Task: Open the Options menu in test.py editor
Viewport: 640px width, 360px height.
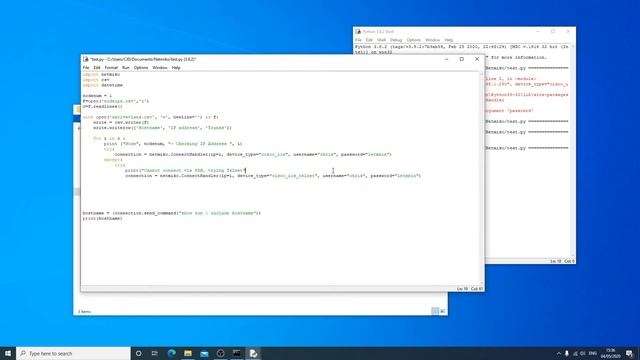Action: 141,68
